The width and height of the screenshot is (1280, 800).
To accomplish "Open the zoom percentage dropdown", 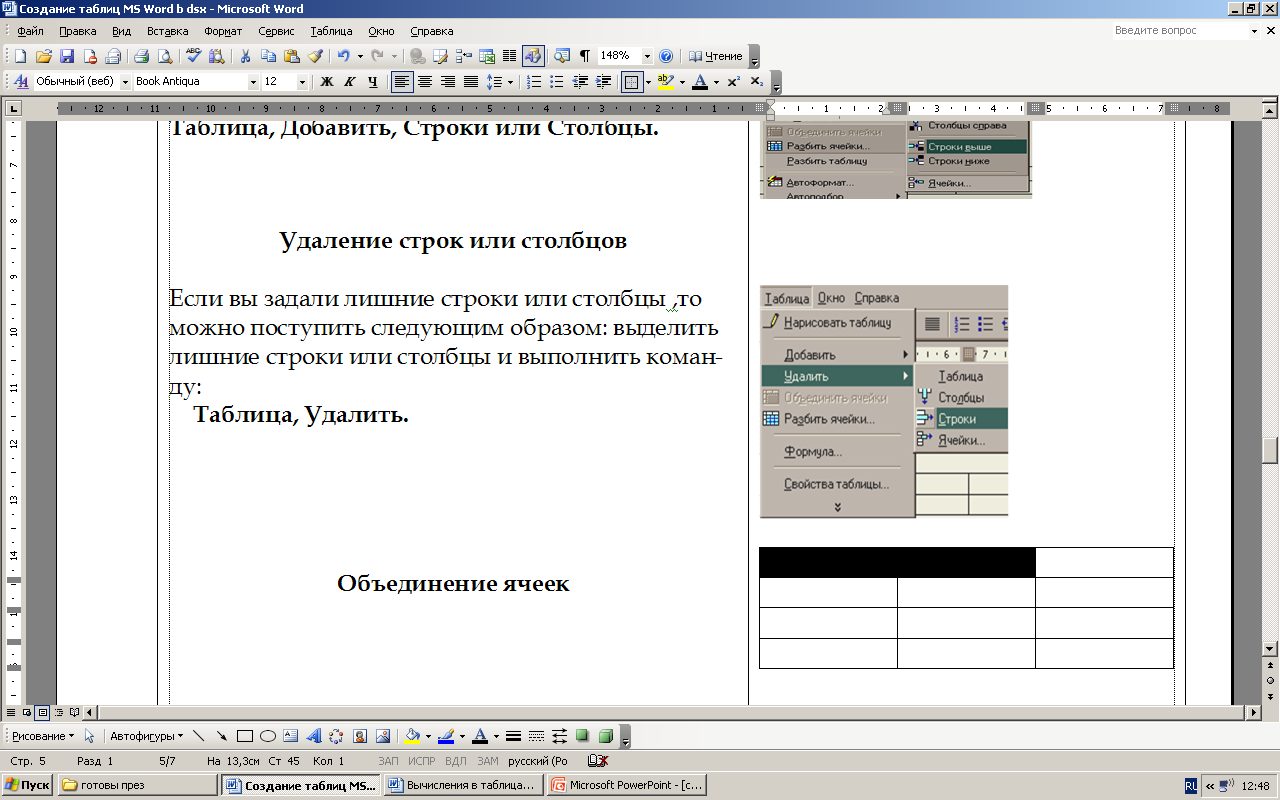I will click(x=646, y=56).
